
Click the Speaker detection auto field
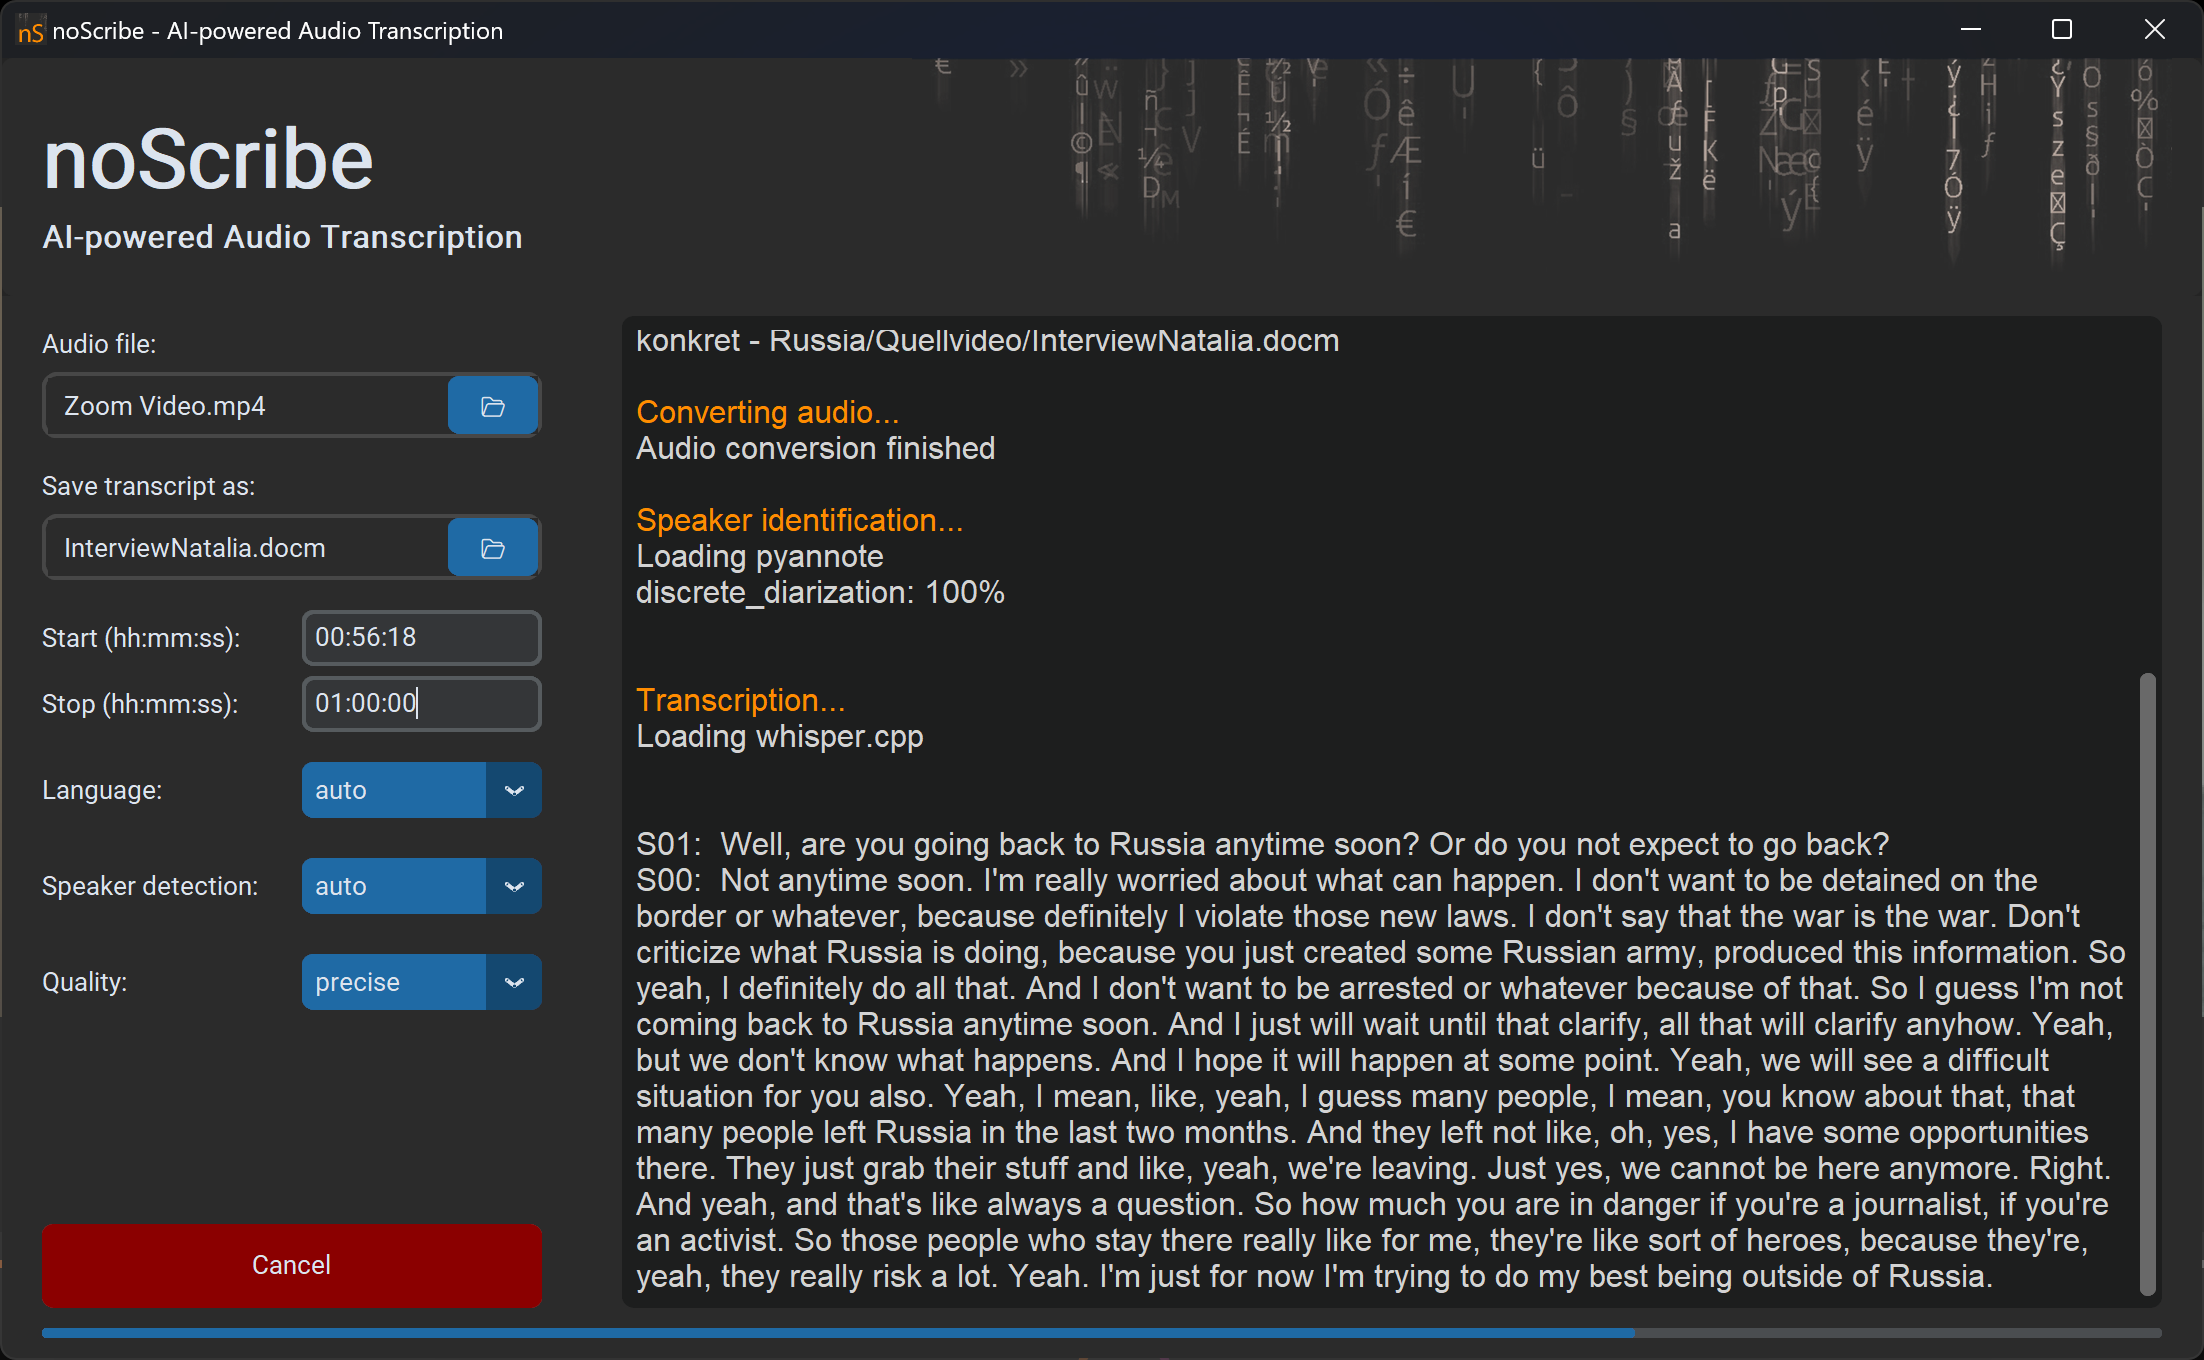point(393,886)
